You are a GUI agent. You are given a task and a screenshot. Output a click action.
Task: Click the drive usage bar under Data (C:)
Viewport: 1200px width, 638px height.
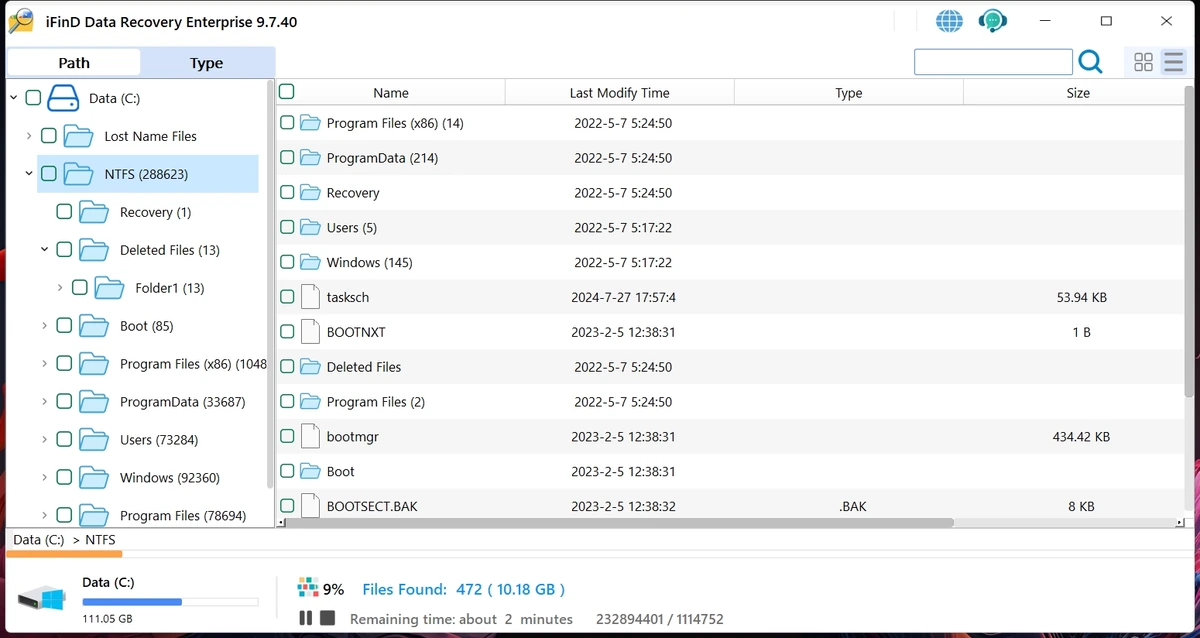[170, 602]
